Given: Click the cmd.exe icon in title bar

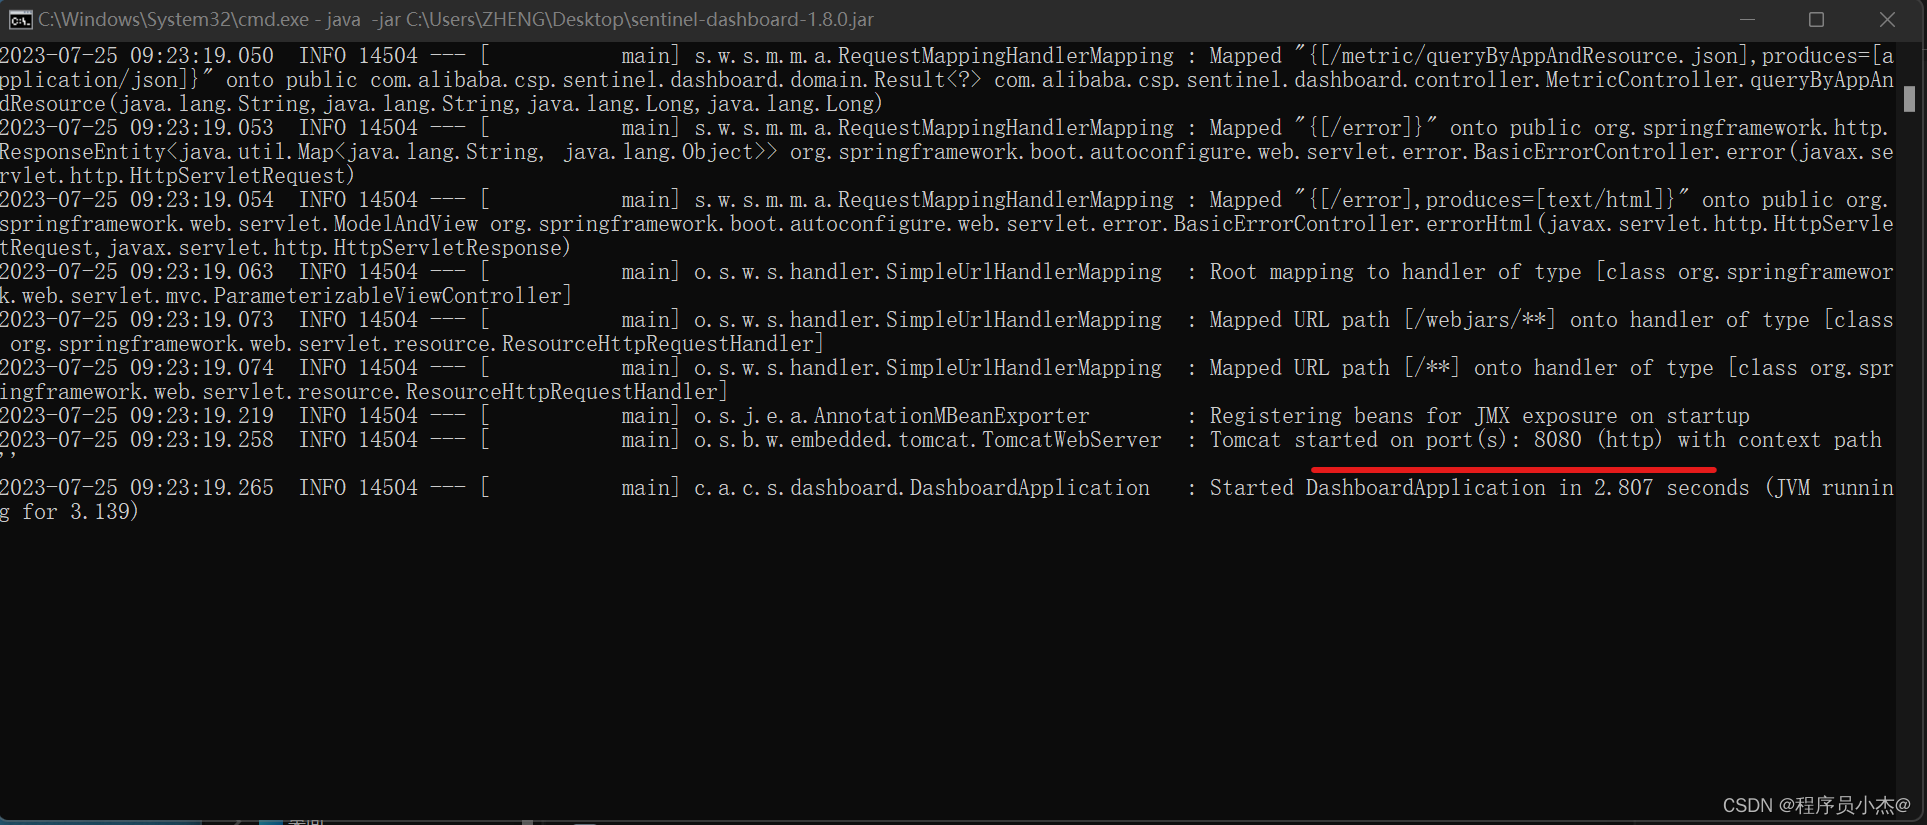Looking at the screenshot, I should [20, 20].
